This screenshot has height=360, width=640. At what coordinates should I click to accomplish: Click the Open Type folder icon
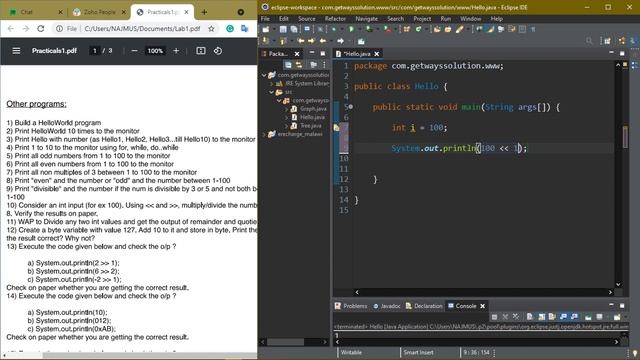pos(437,29)
